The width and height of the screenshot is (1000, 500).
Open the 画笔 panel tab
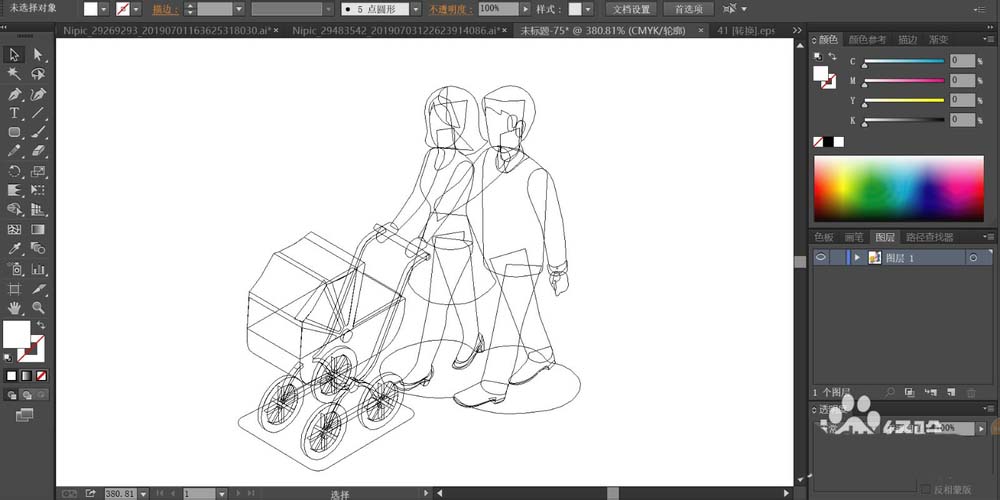pyautogui.click(x=854, y=237)
